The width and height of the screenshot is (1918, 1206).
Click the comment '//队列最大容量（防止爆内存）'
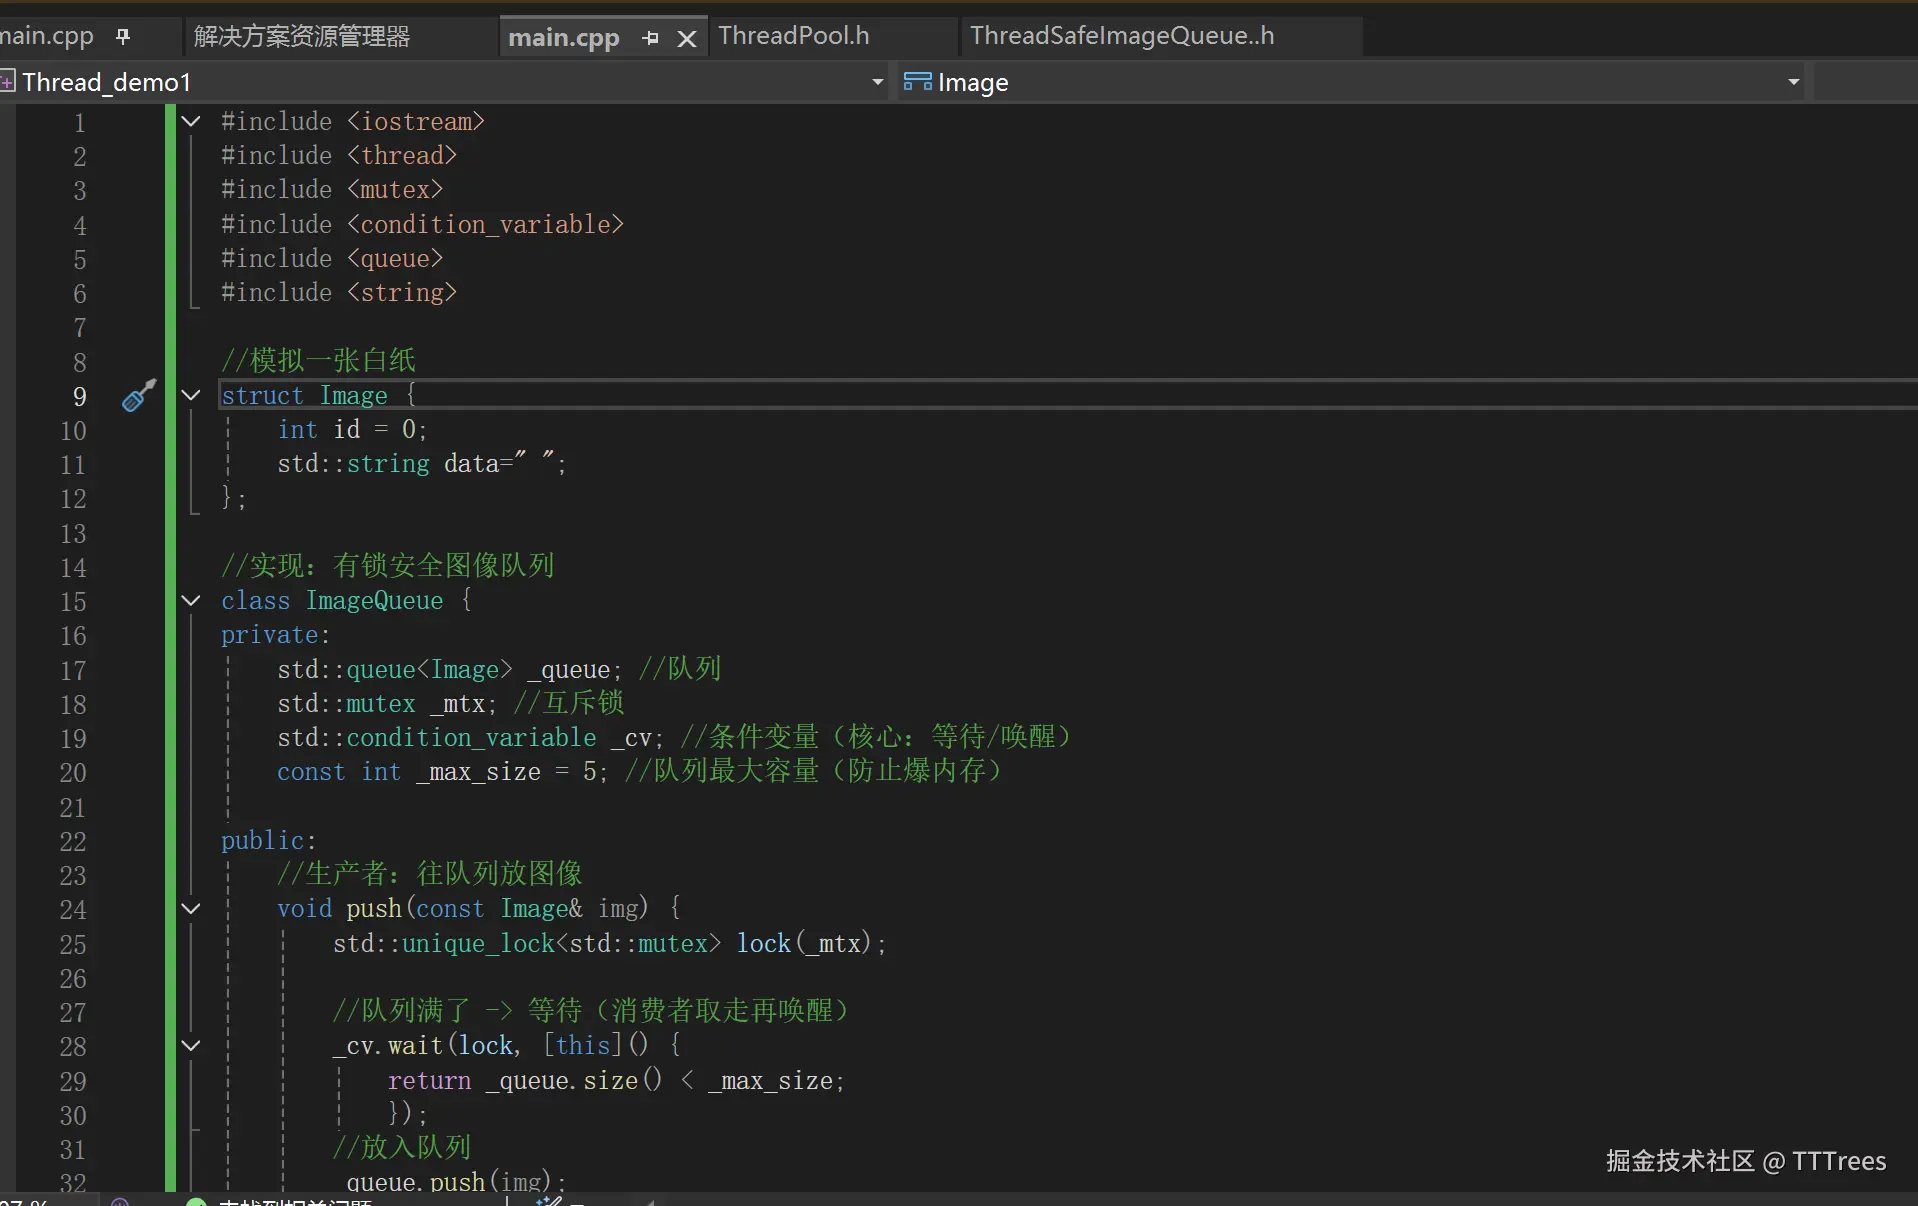point(815,771)
